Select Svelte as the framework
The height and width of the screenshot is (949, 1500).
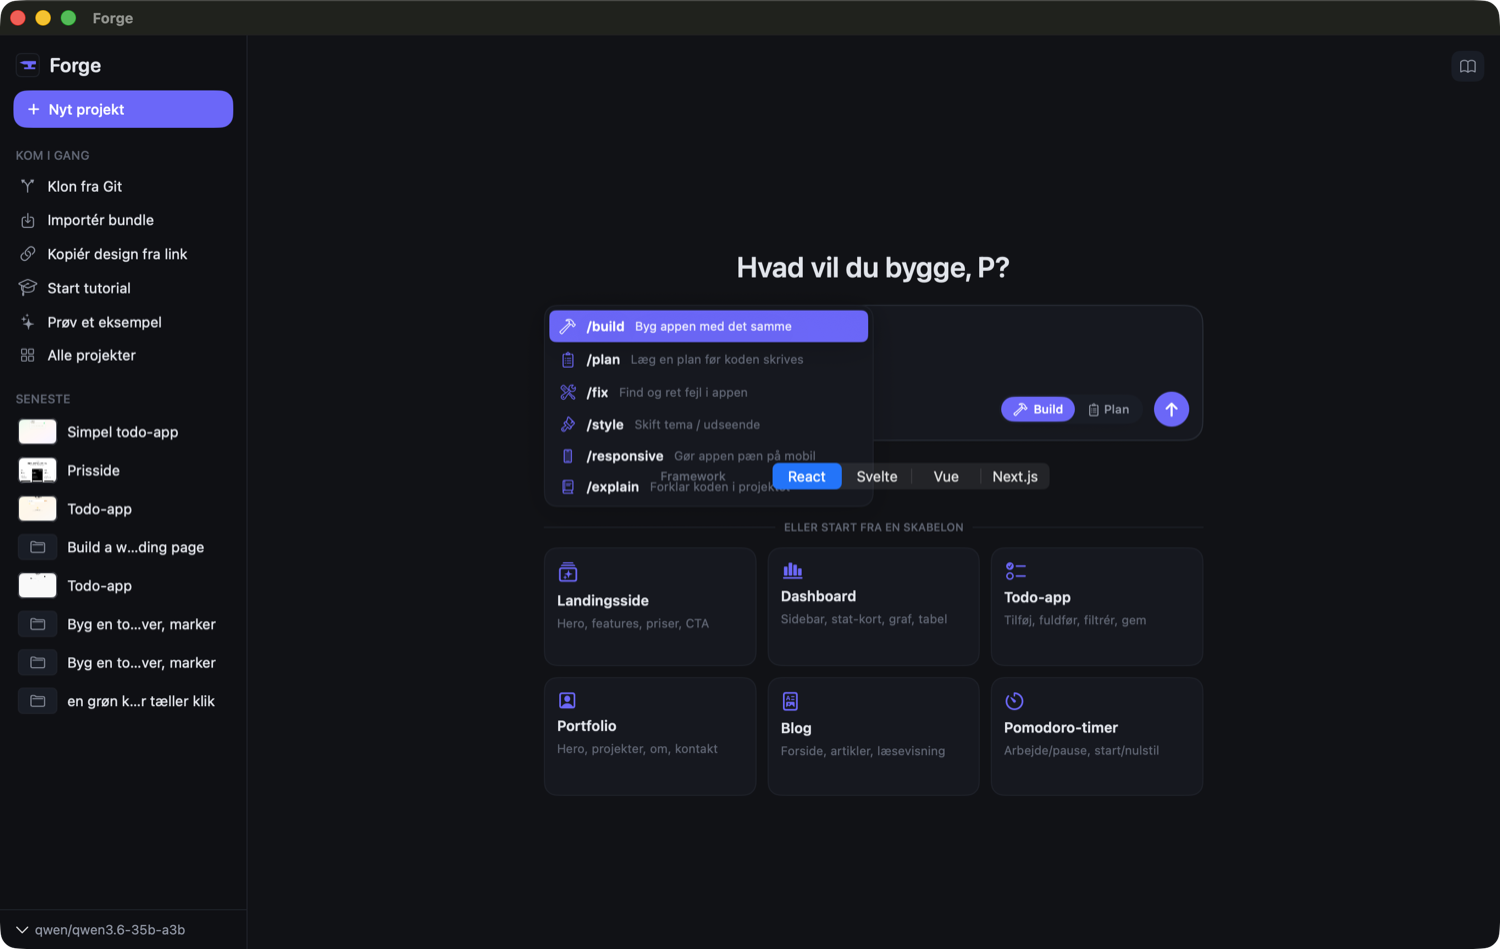point(877,477)
